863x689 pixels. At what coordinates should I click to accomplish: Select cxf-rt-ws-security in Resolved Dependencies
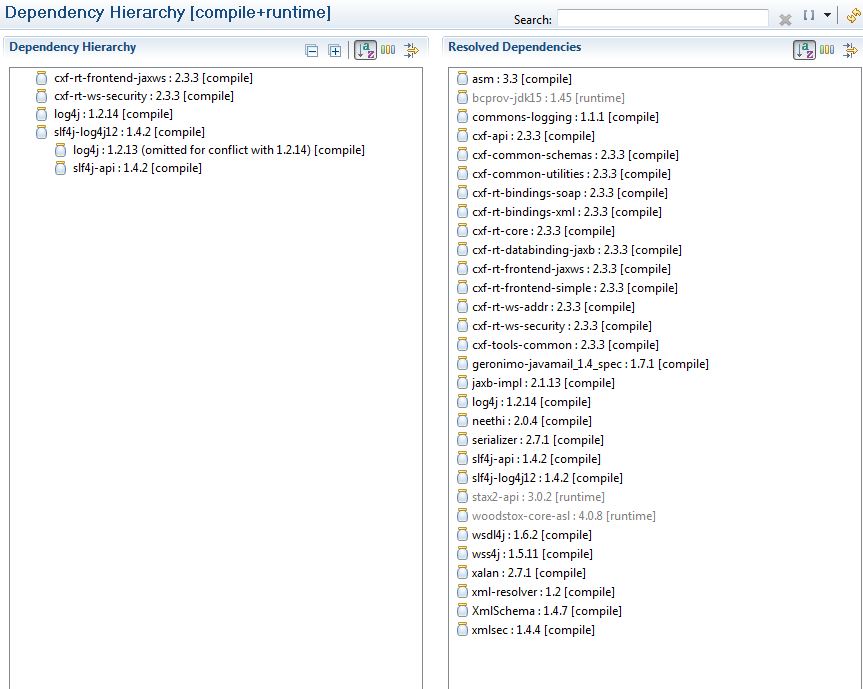click(561, 326)
